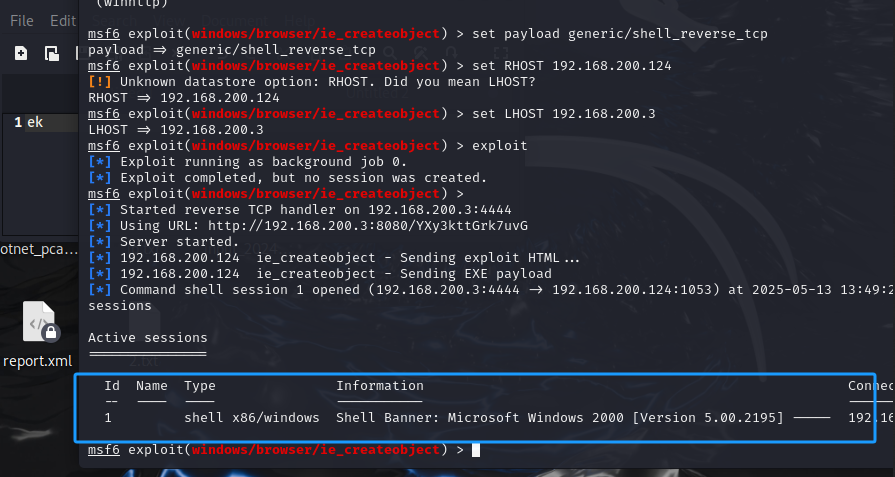
Task: Click the 'Name' column header
Action: tap(152, 386)
